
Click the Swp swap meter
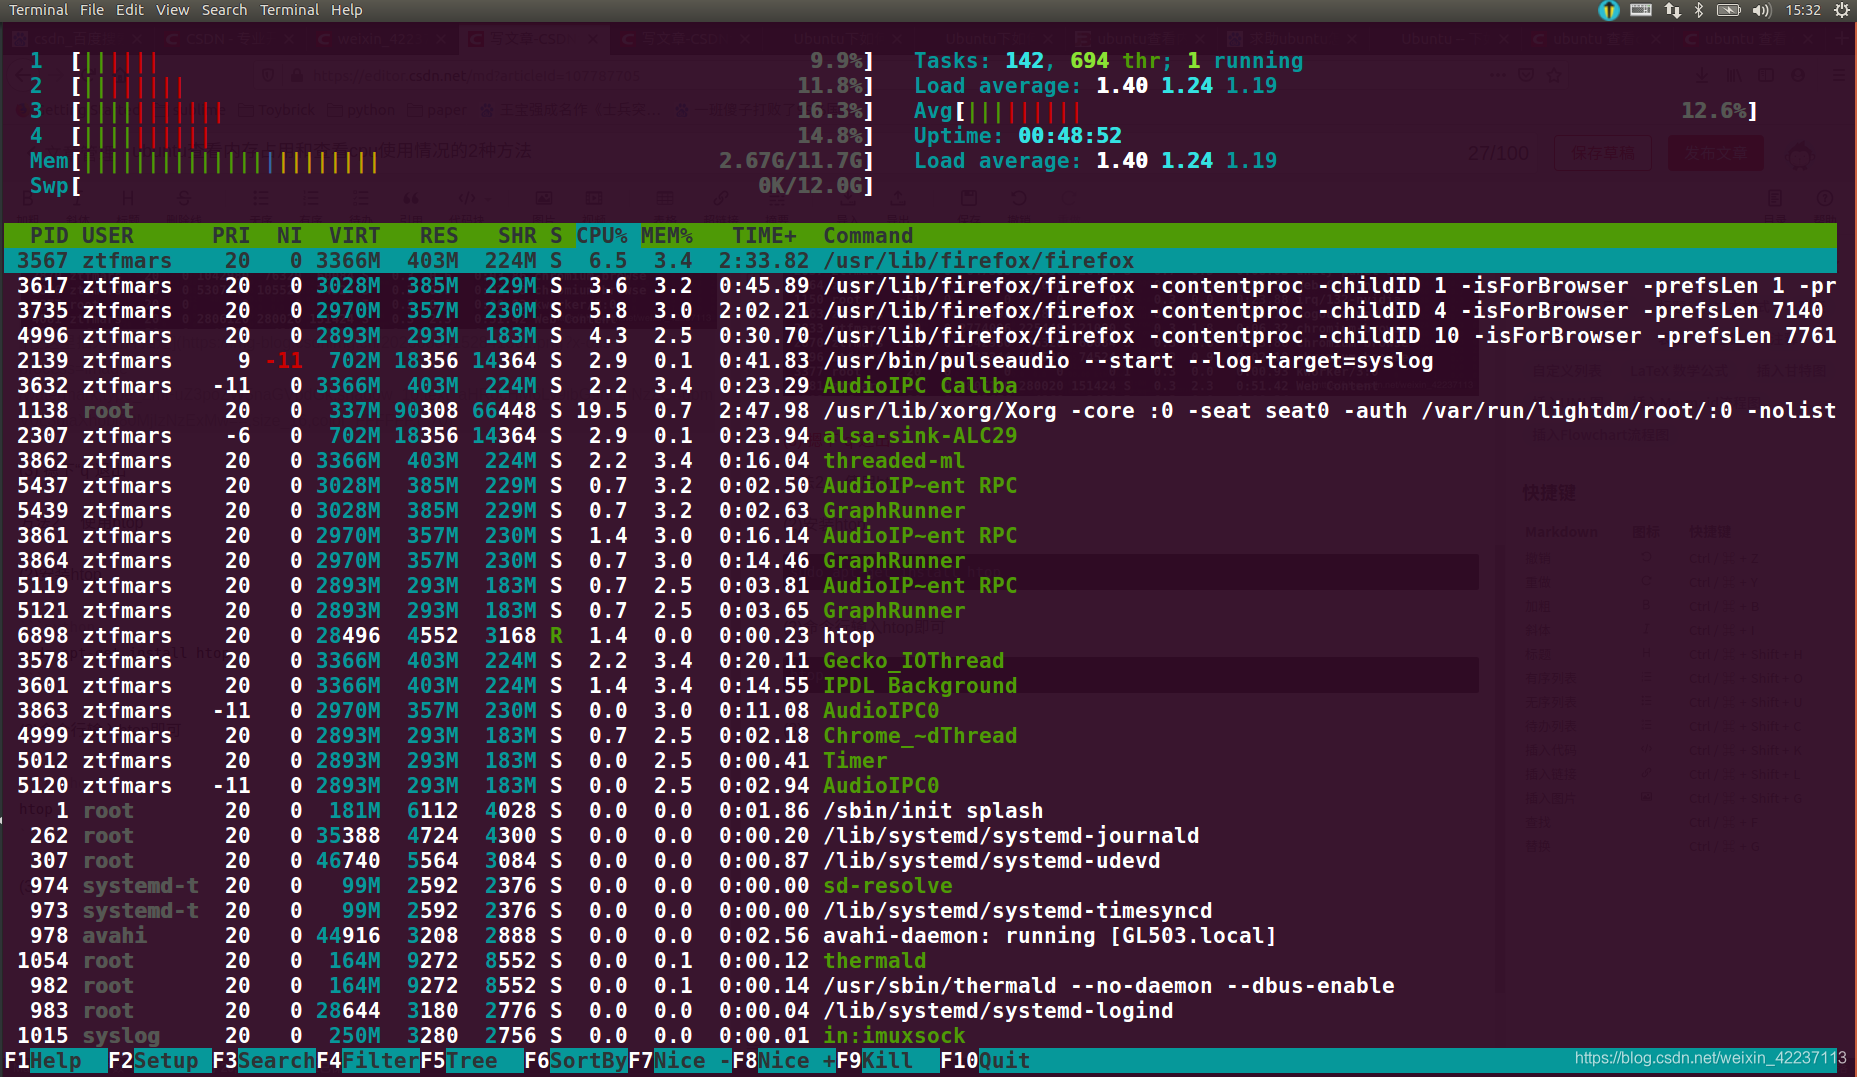point(452,186)
